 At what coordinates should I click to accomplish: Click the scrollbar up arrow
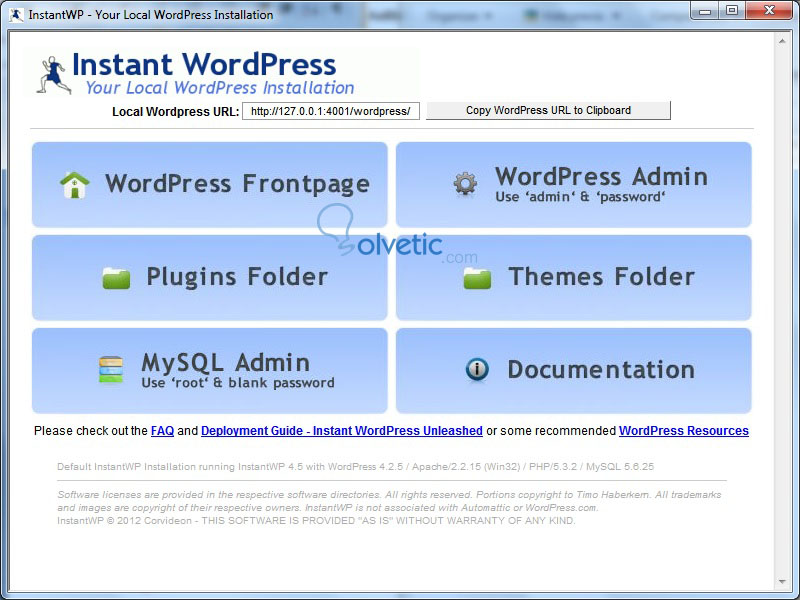point(782,41)
